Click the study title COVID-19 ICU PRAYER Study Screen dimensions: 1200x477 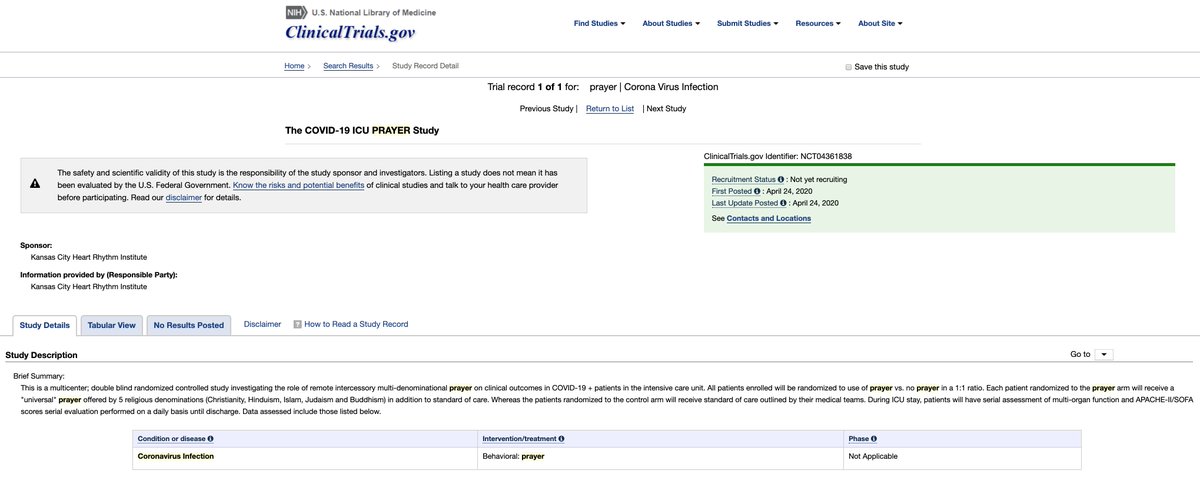tap(362, 130)
